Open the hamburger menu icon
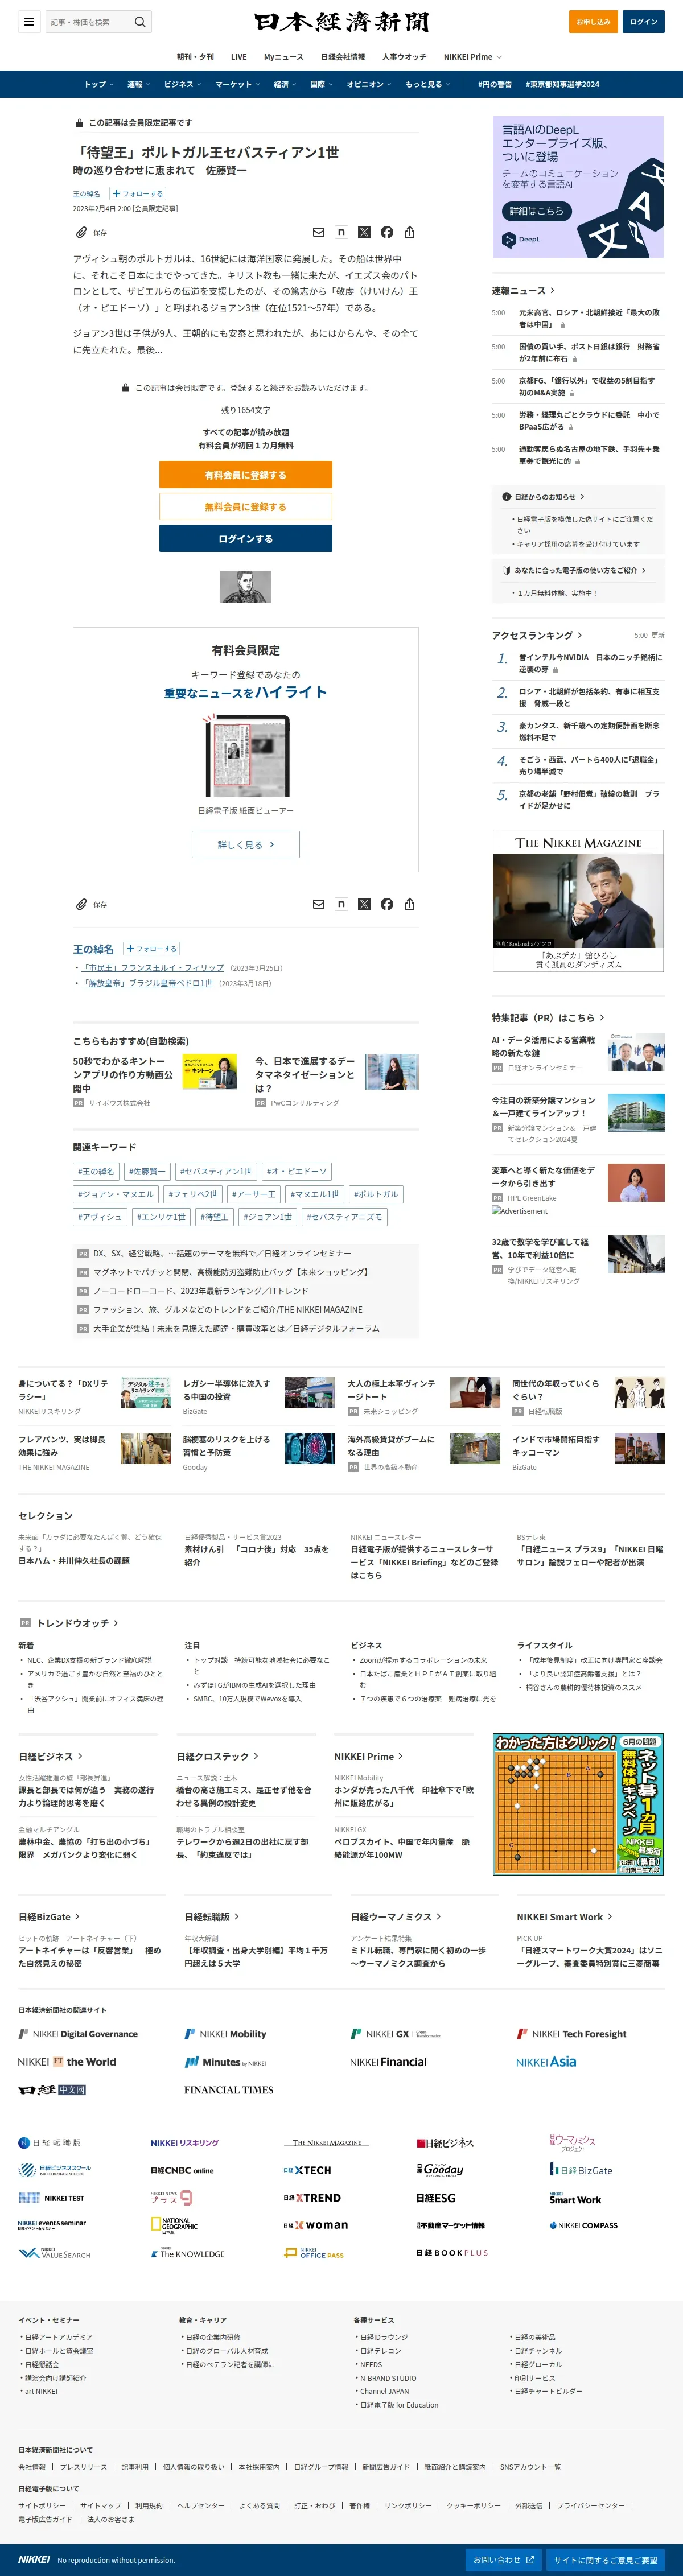This screenshot has width=683, height=2576. click(x=29, y=21)
